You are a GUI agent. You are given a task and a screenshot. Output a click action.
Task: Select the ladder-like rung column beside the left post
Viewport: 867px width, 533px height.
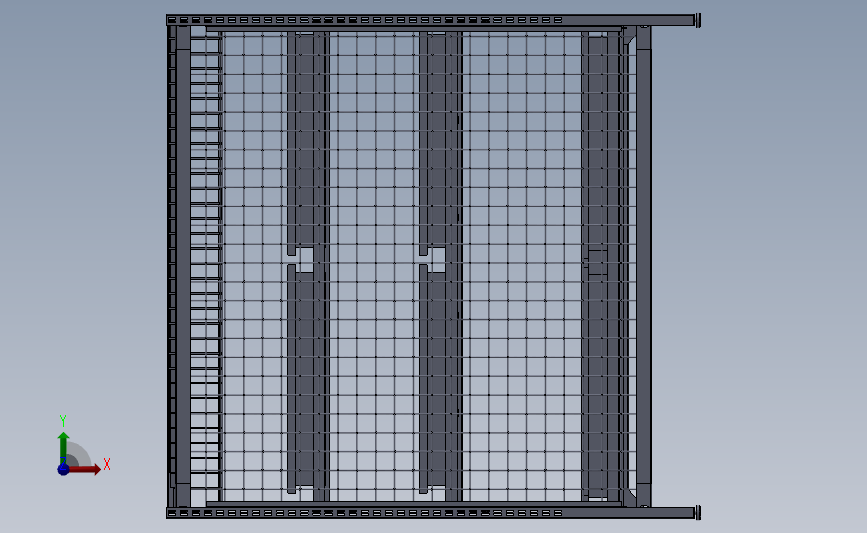[206, 265]
